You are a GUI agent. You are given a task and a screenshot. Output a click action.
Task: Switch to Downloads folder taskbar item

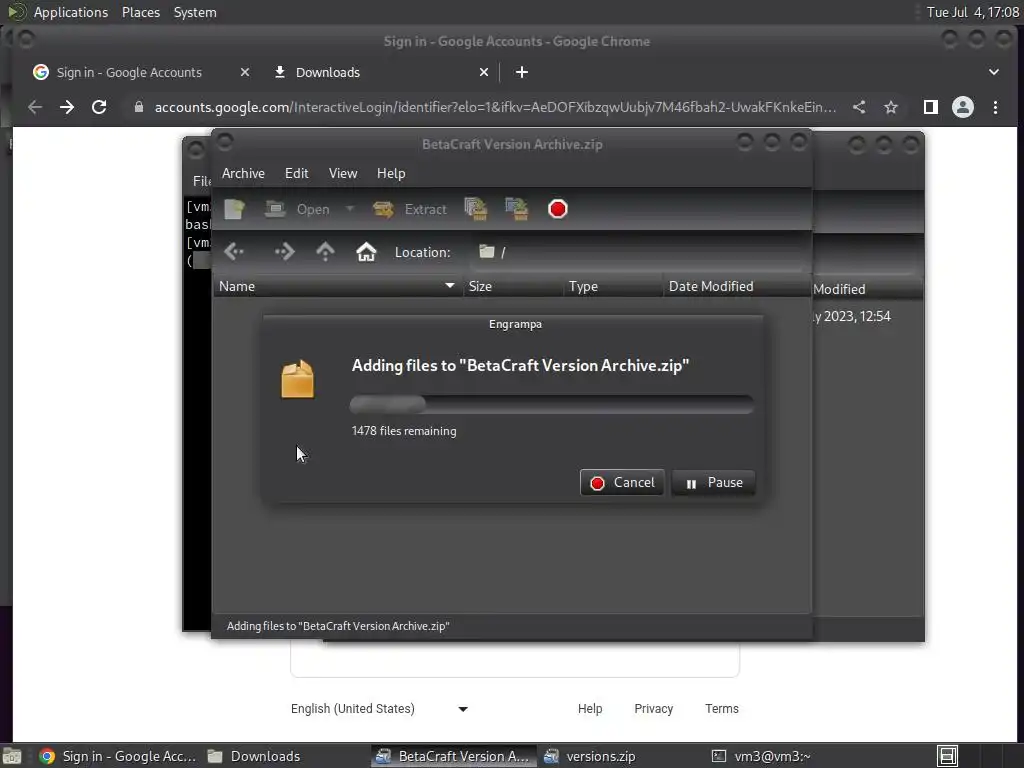coord(253,756)
